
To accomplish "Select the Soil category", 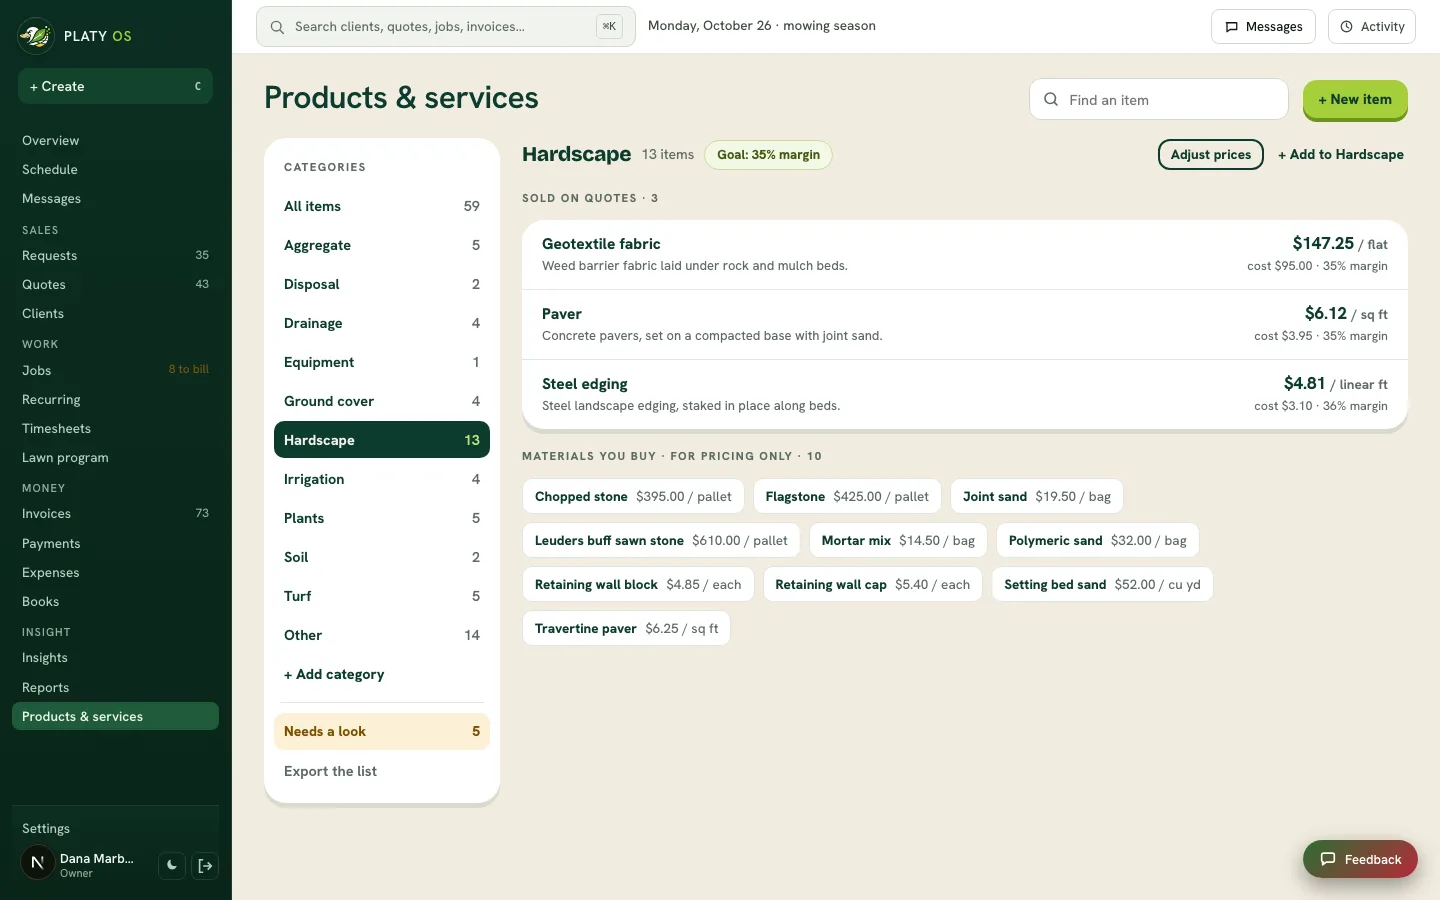I will pos(382,557).
